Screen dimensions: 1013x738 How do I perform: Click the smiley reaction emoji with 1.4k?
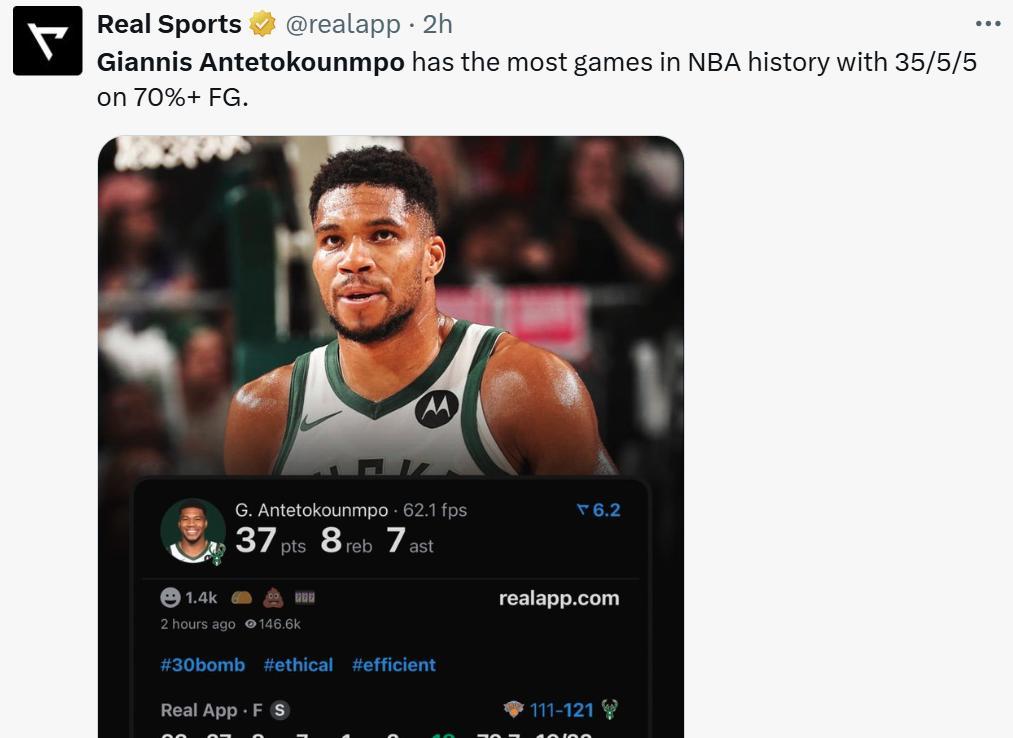171,597
